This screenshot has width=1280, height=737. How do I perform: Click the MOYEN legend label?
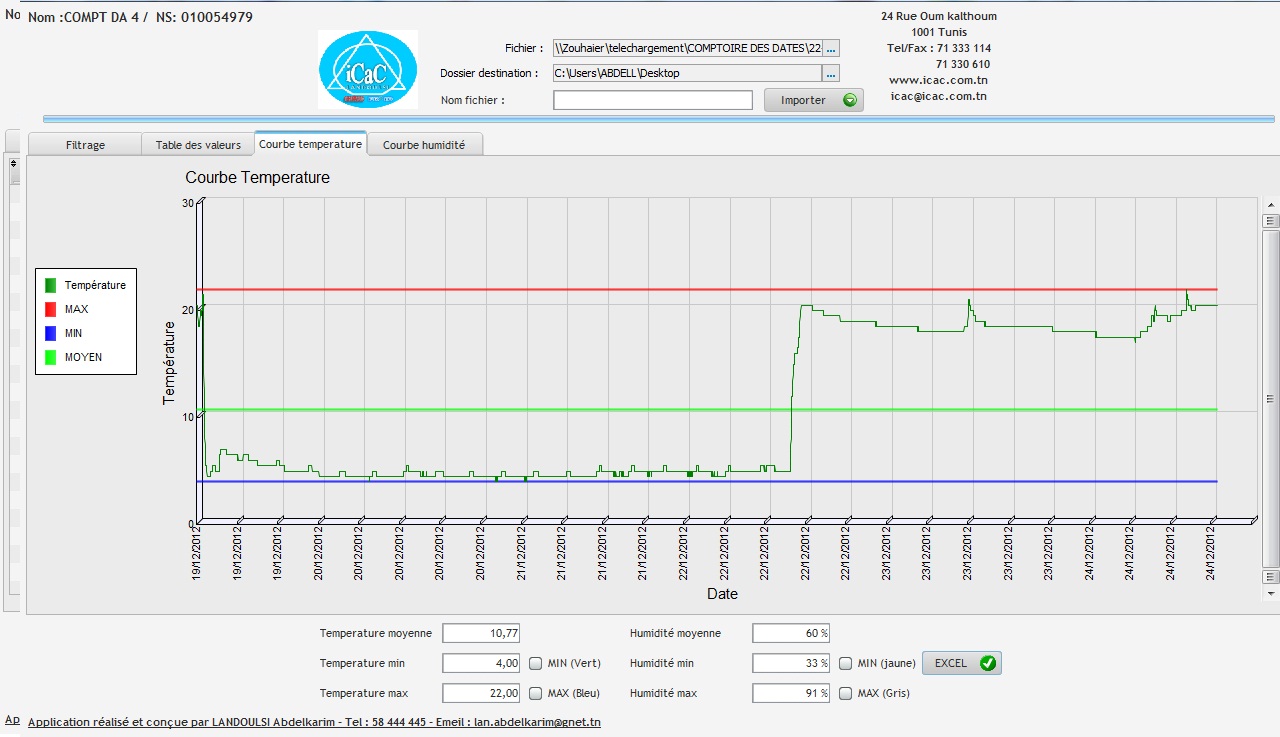[x=83, y=357]
